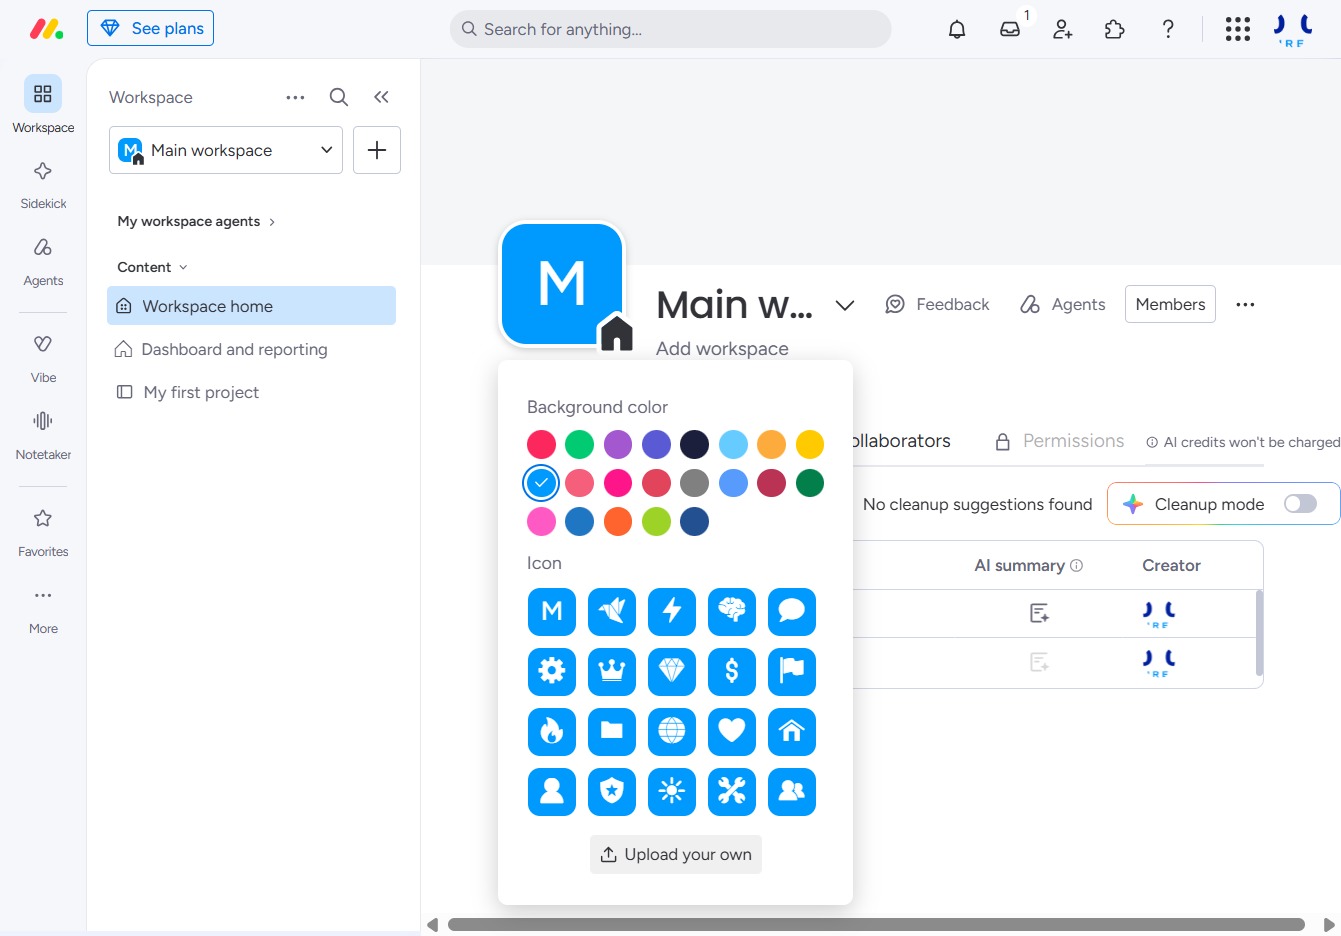The image size is (1341, 936).
Task: Choose the origami bird workspace icon
Action: [612, 611]
